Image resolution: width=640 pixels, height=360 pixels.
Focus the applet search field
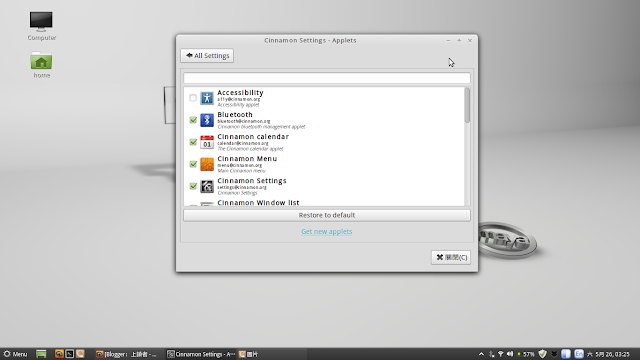coord(327,78)
